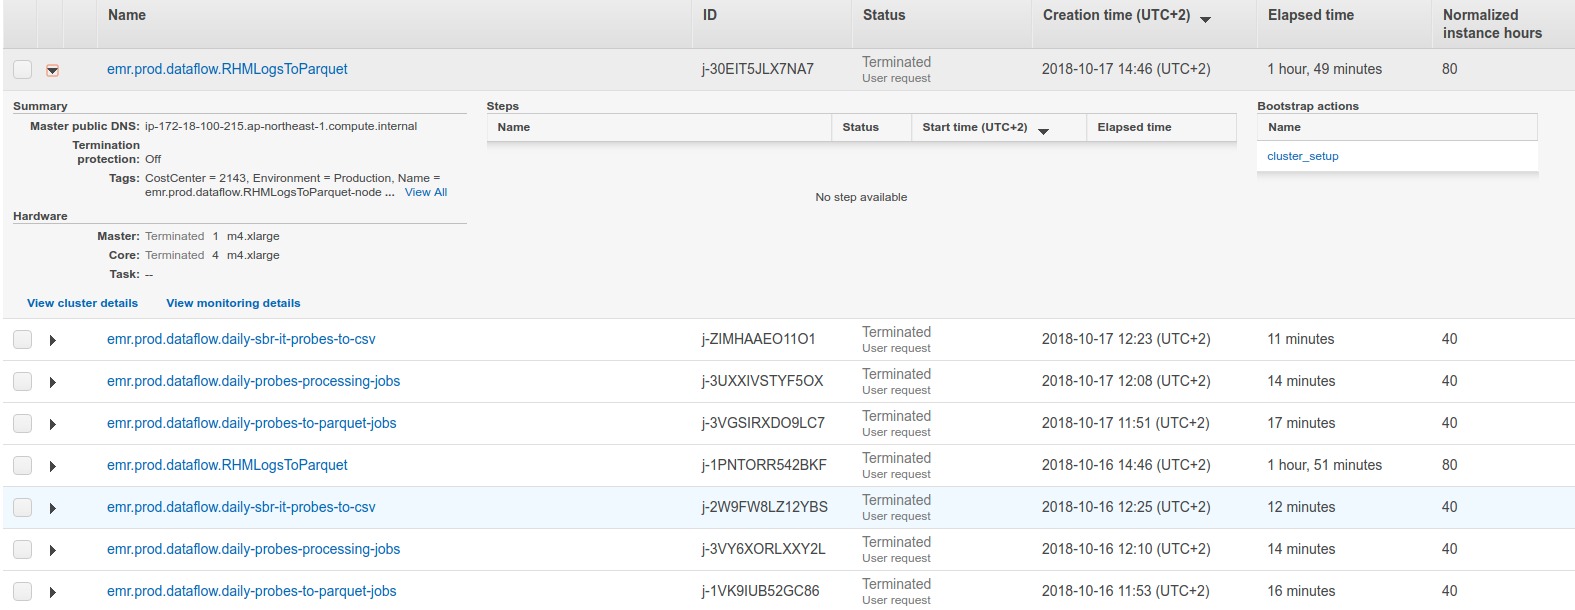This screenshot has height=610, width=1575.
Task: Open View cluster details link
Action: click(x=82, y=303)
